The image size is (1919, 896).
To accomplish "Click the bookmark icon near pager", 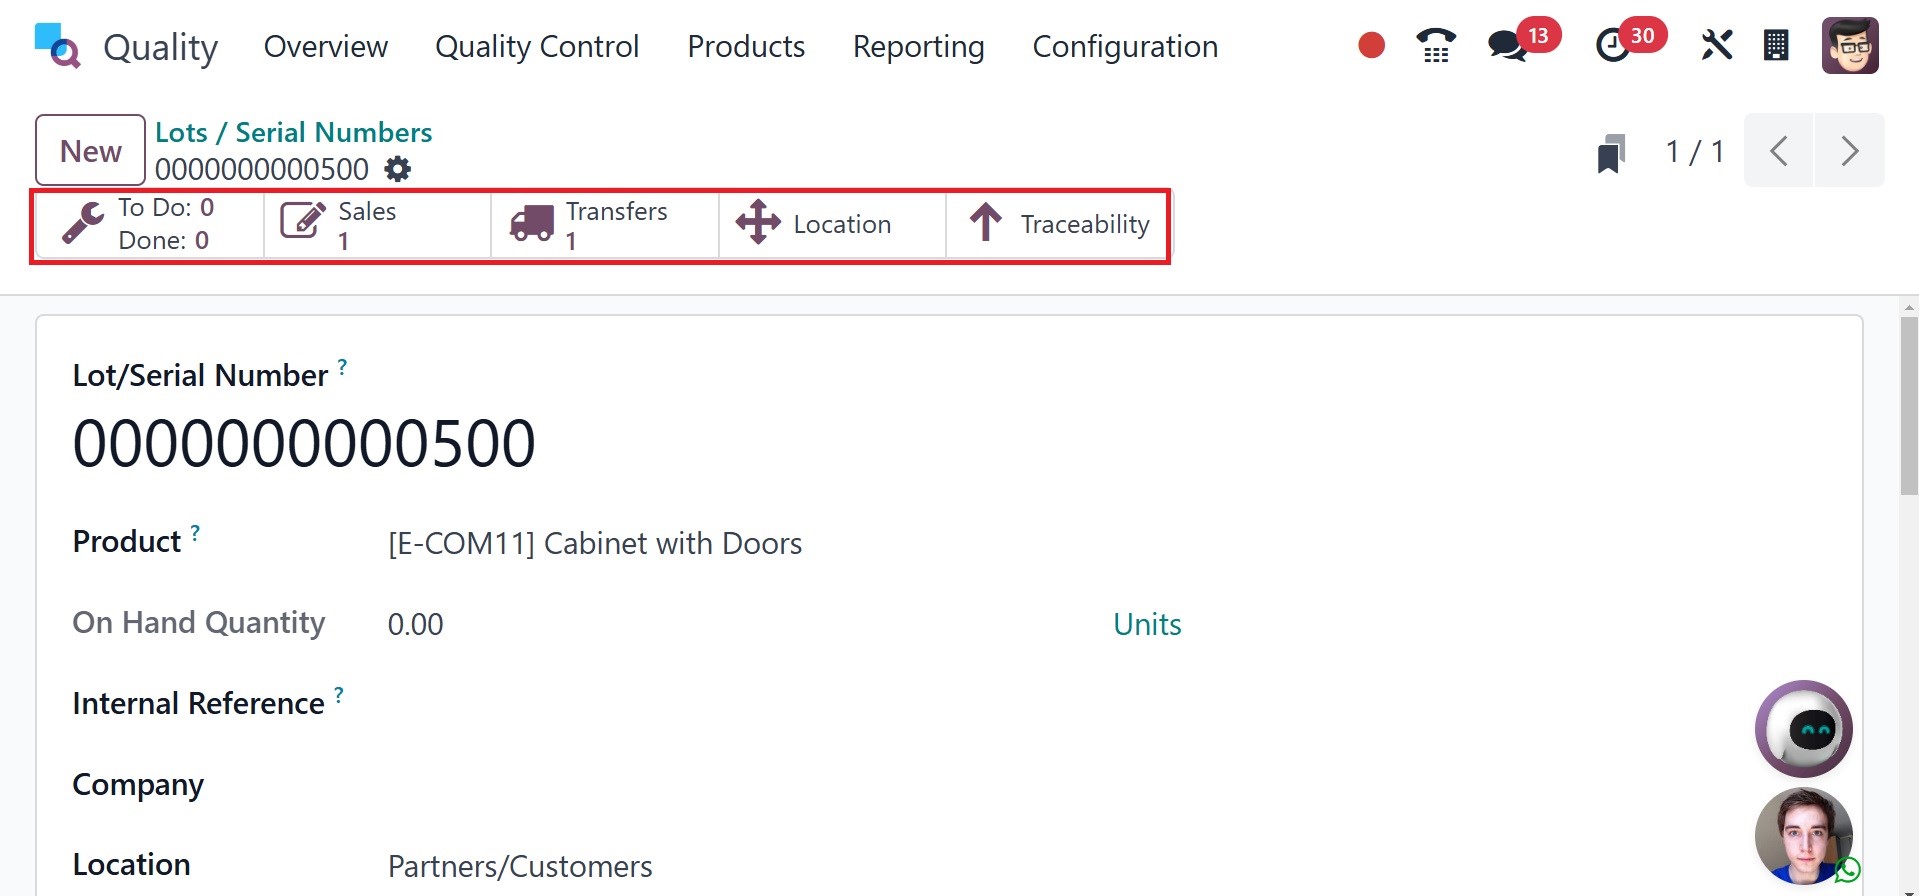I will click(1610, 153).
